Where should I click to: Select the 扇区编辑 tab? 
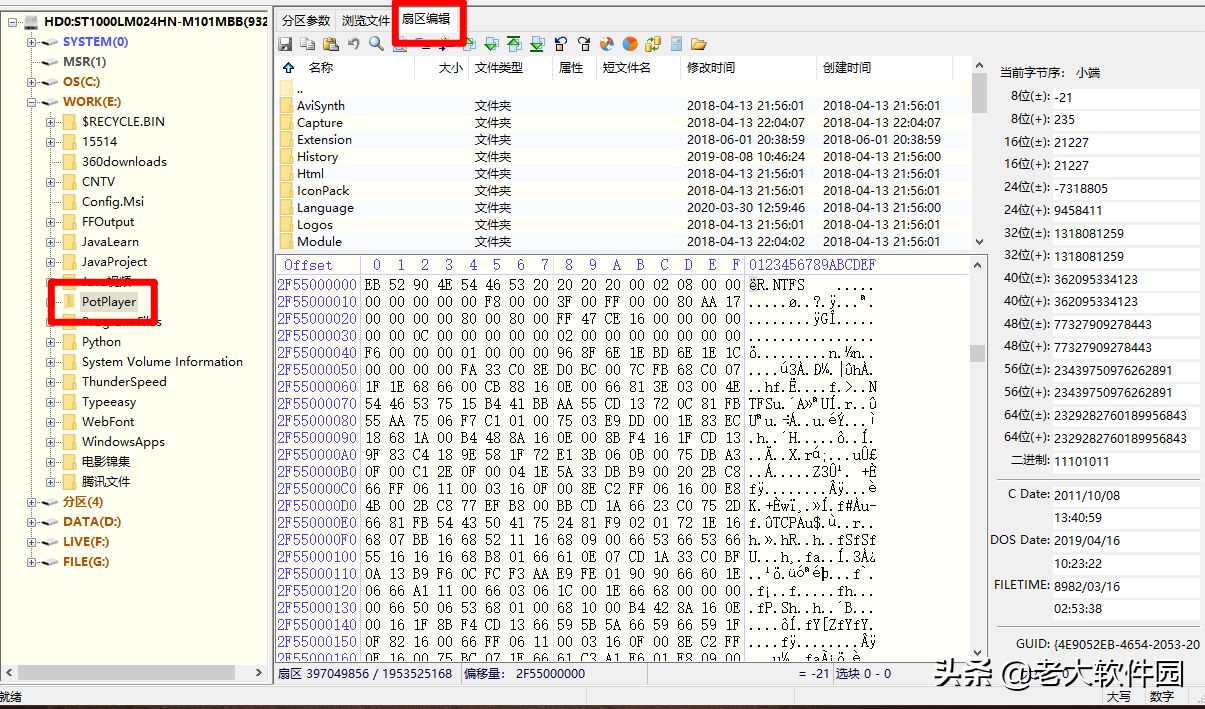(x=425, y=19)
